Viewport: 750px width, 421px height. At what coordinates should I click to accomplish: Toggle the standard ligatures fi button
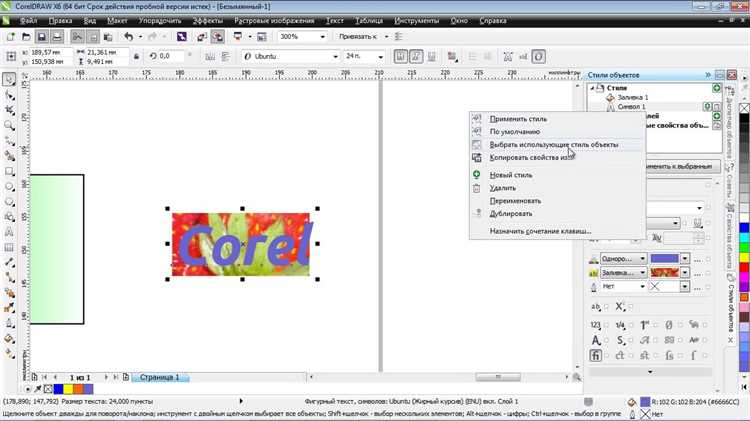click(x=596, y=355)
